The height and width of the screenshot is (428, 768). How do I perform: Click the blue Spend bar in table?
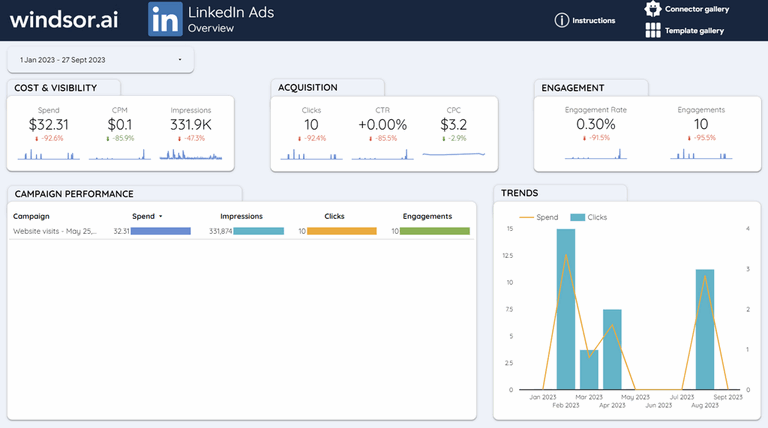161,231
